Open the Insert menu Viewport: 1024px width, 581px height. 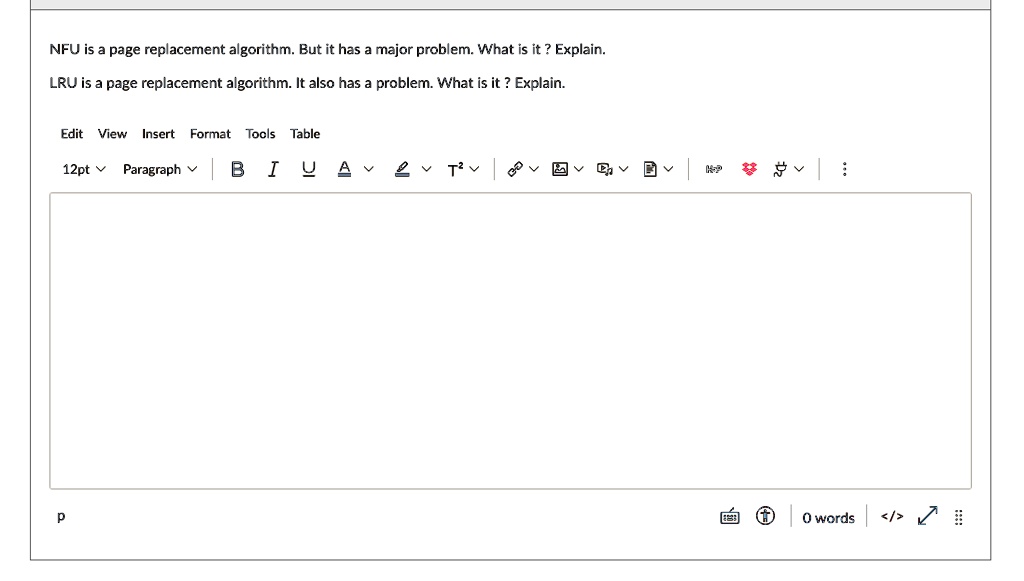[x=158, y=133]
